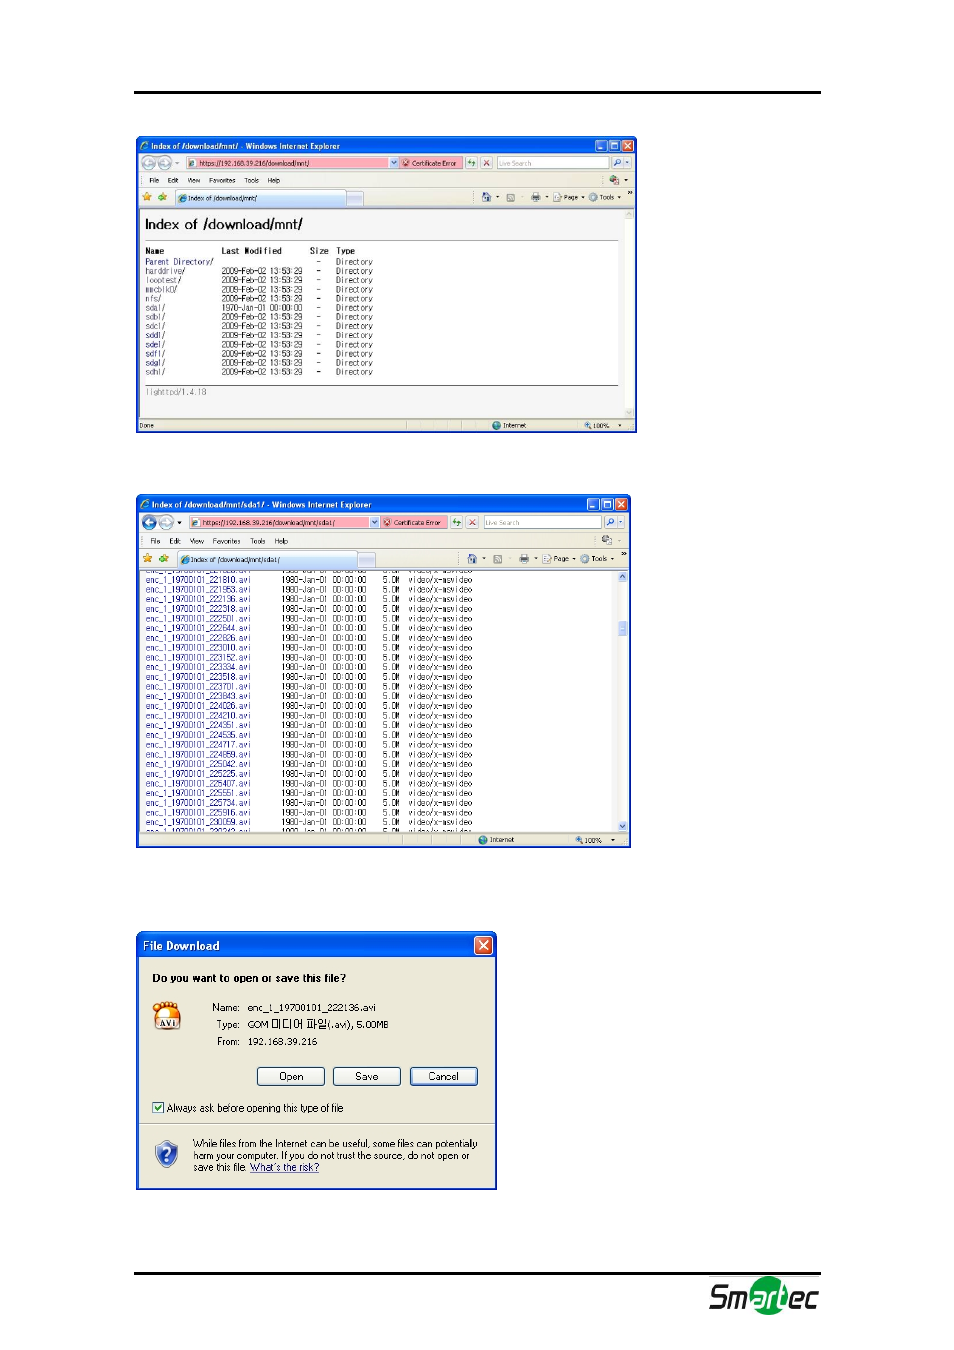Click Feeds icon in the /download/mnt/ window
Image resolution: width=954 pixels, height=1350 pixels.
510,197
